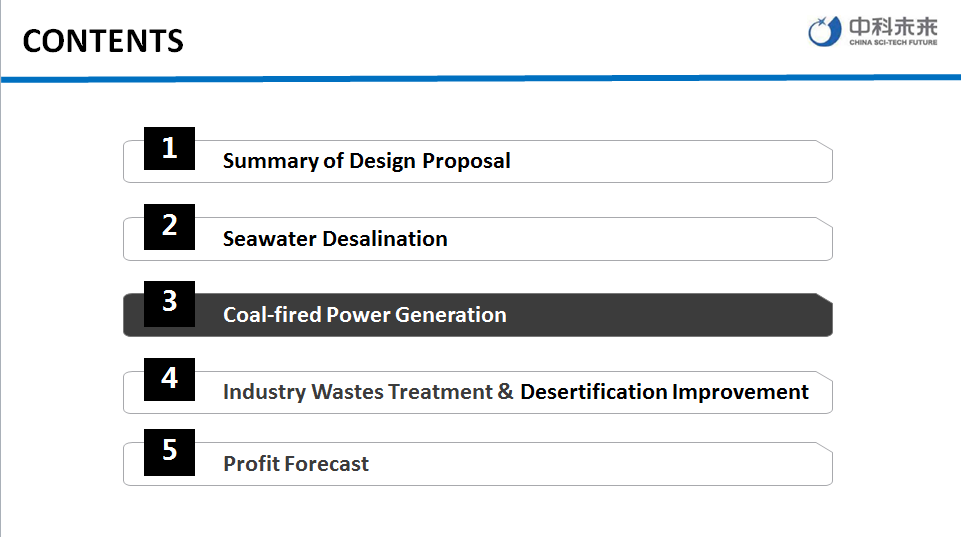
Task: Click the number 3 black box
Action: [169, 302]
